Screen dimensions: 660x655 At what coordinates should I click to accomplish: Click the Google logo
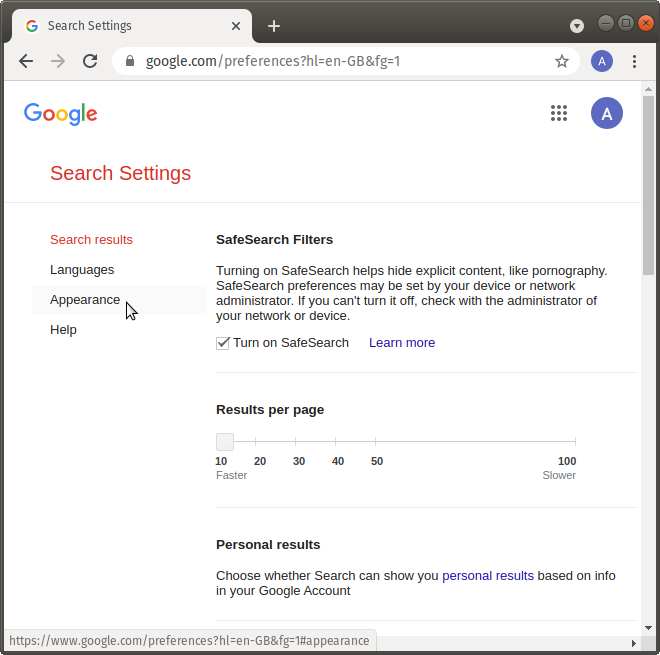click(x=61, y=114)
